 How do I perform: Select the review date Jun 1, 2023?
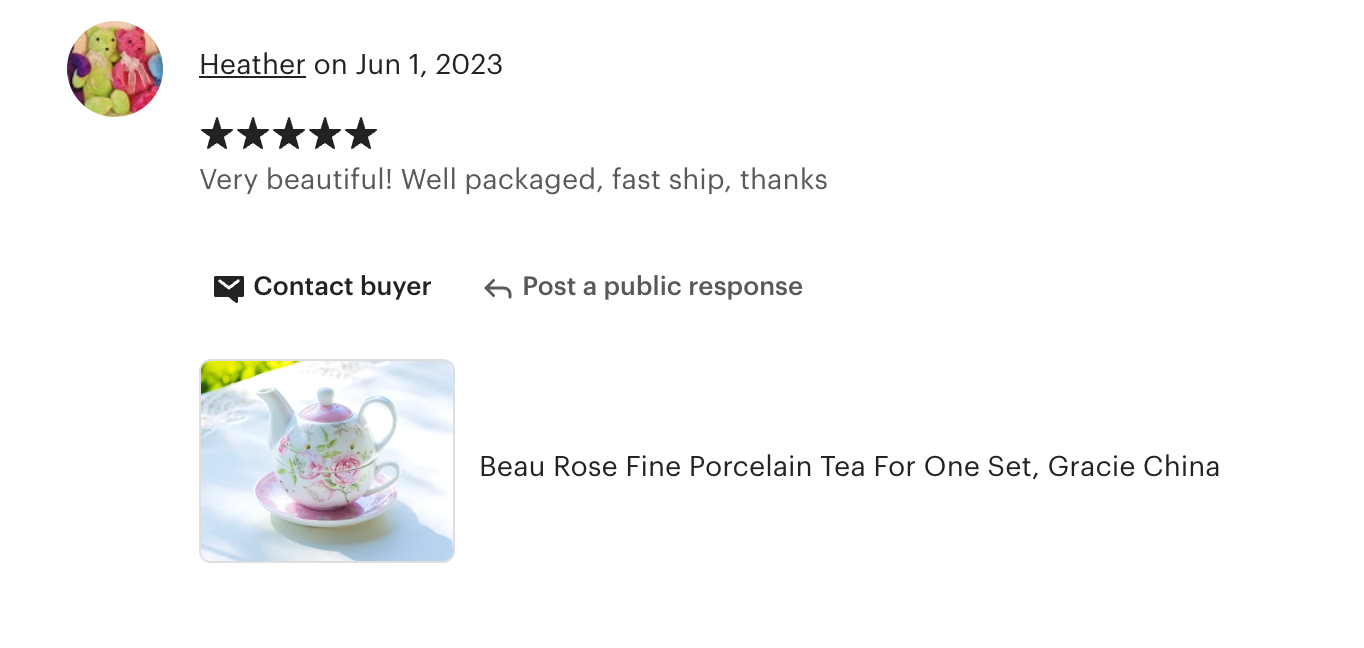point(430,64)
